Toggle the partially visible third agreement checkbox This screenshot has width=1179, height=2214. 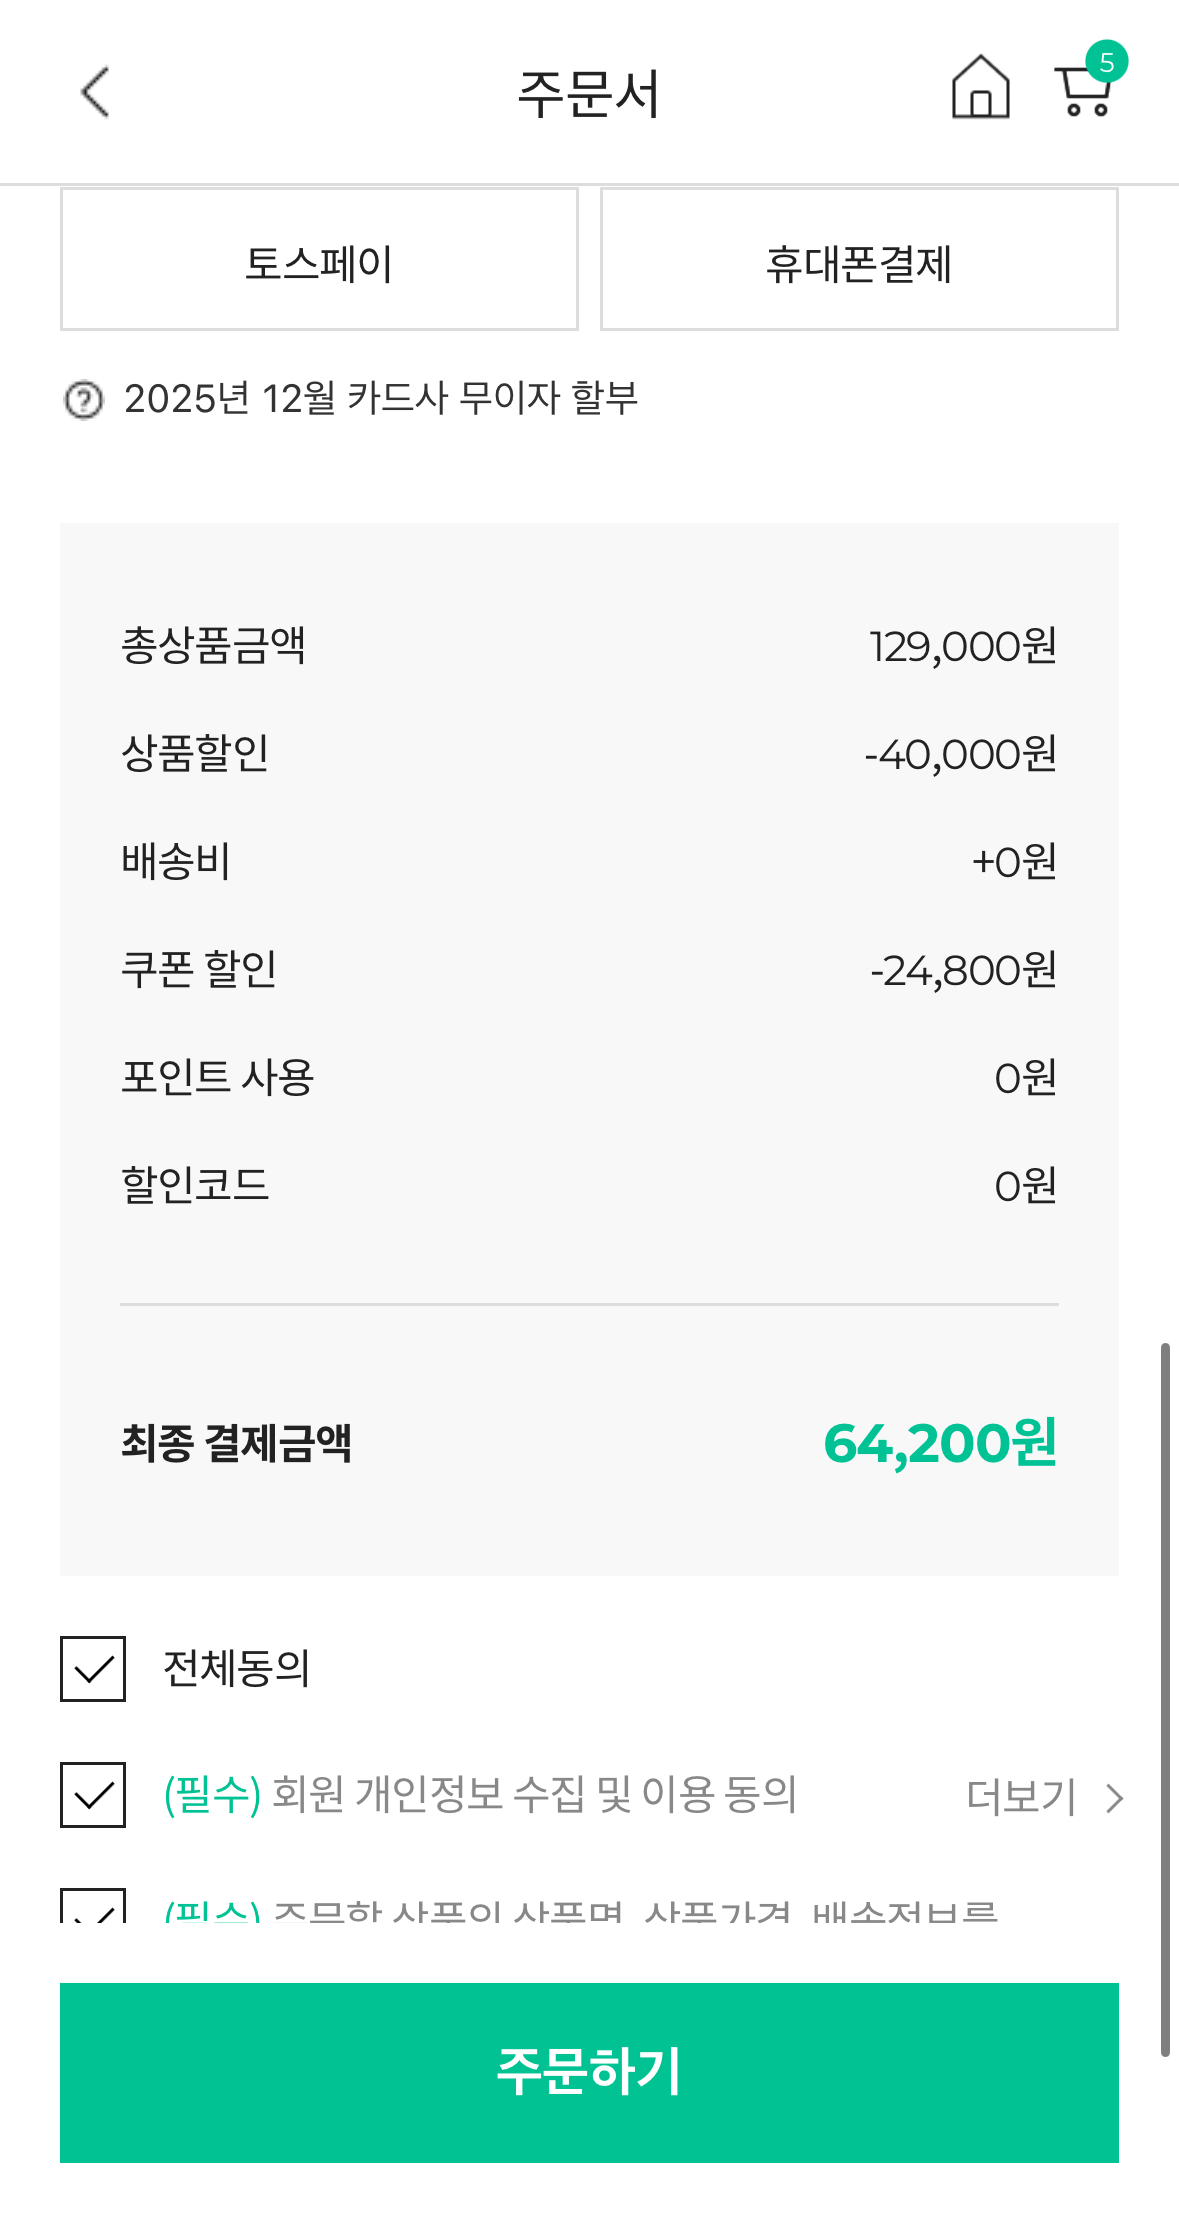(x=93, y=1907)
